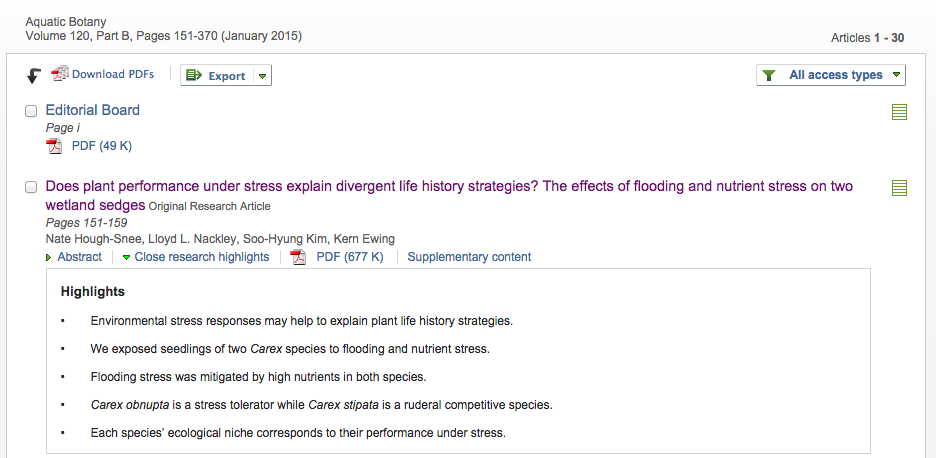Open the 'Does plant performance under stress' article
Viewport: 936px width, 458px height.
(x=449, y=195)
